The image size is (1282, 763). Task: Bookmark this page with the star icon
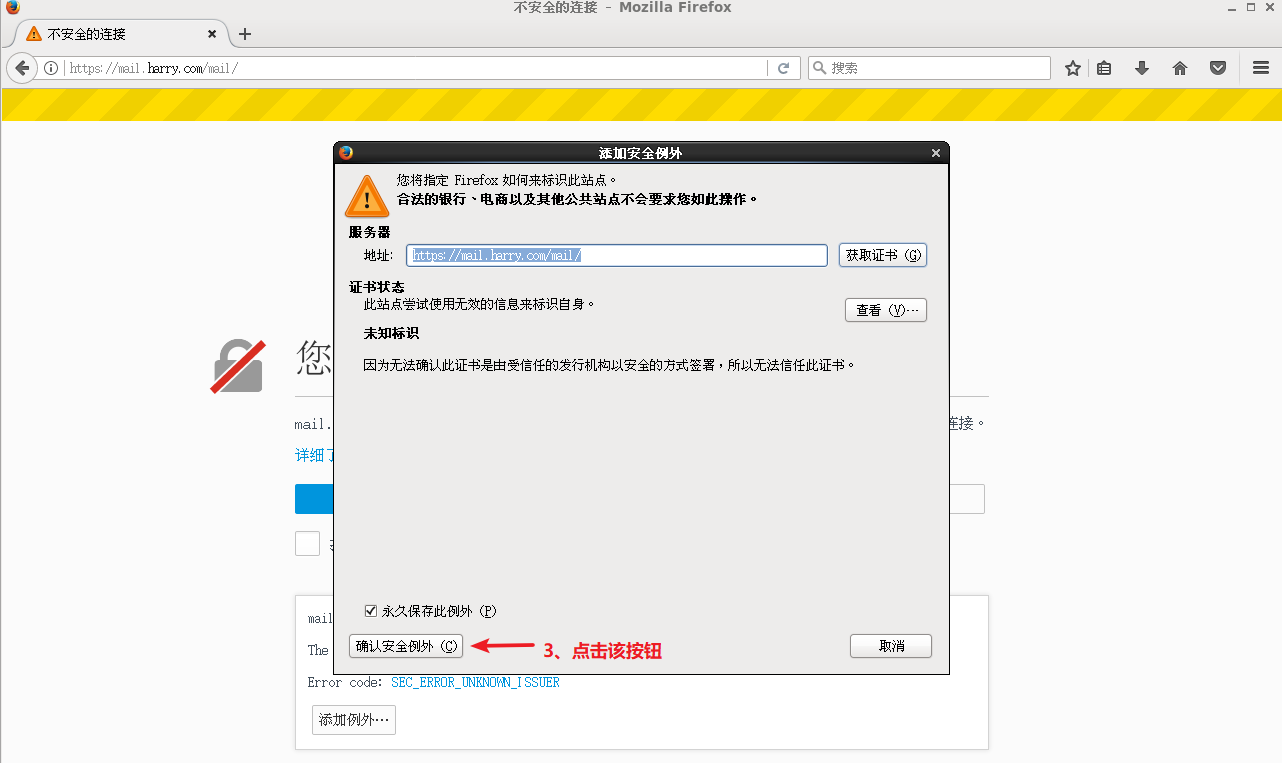pos(1073,68)
